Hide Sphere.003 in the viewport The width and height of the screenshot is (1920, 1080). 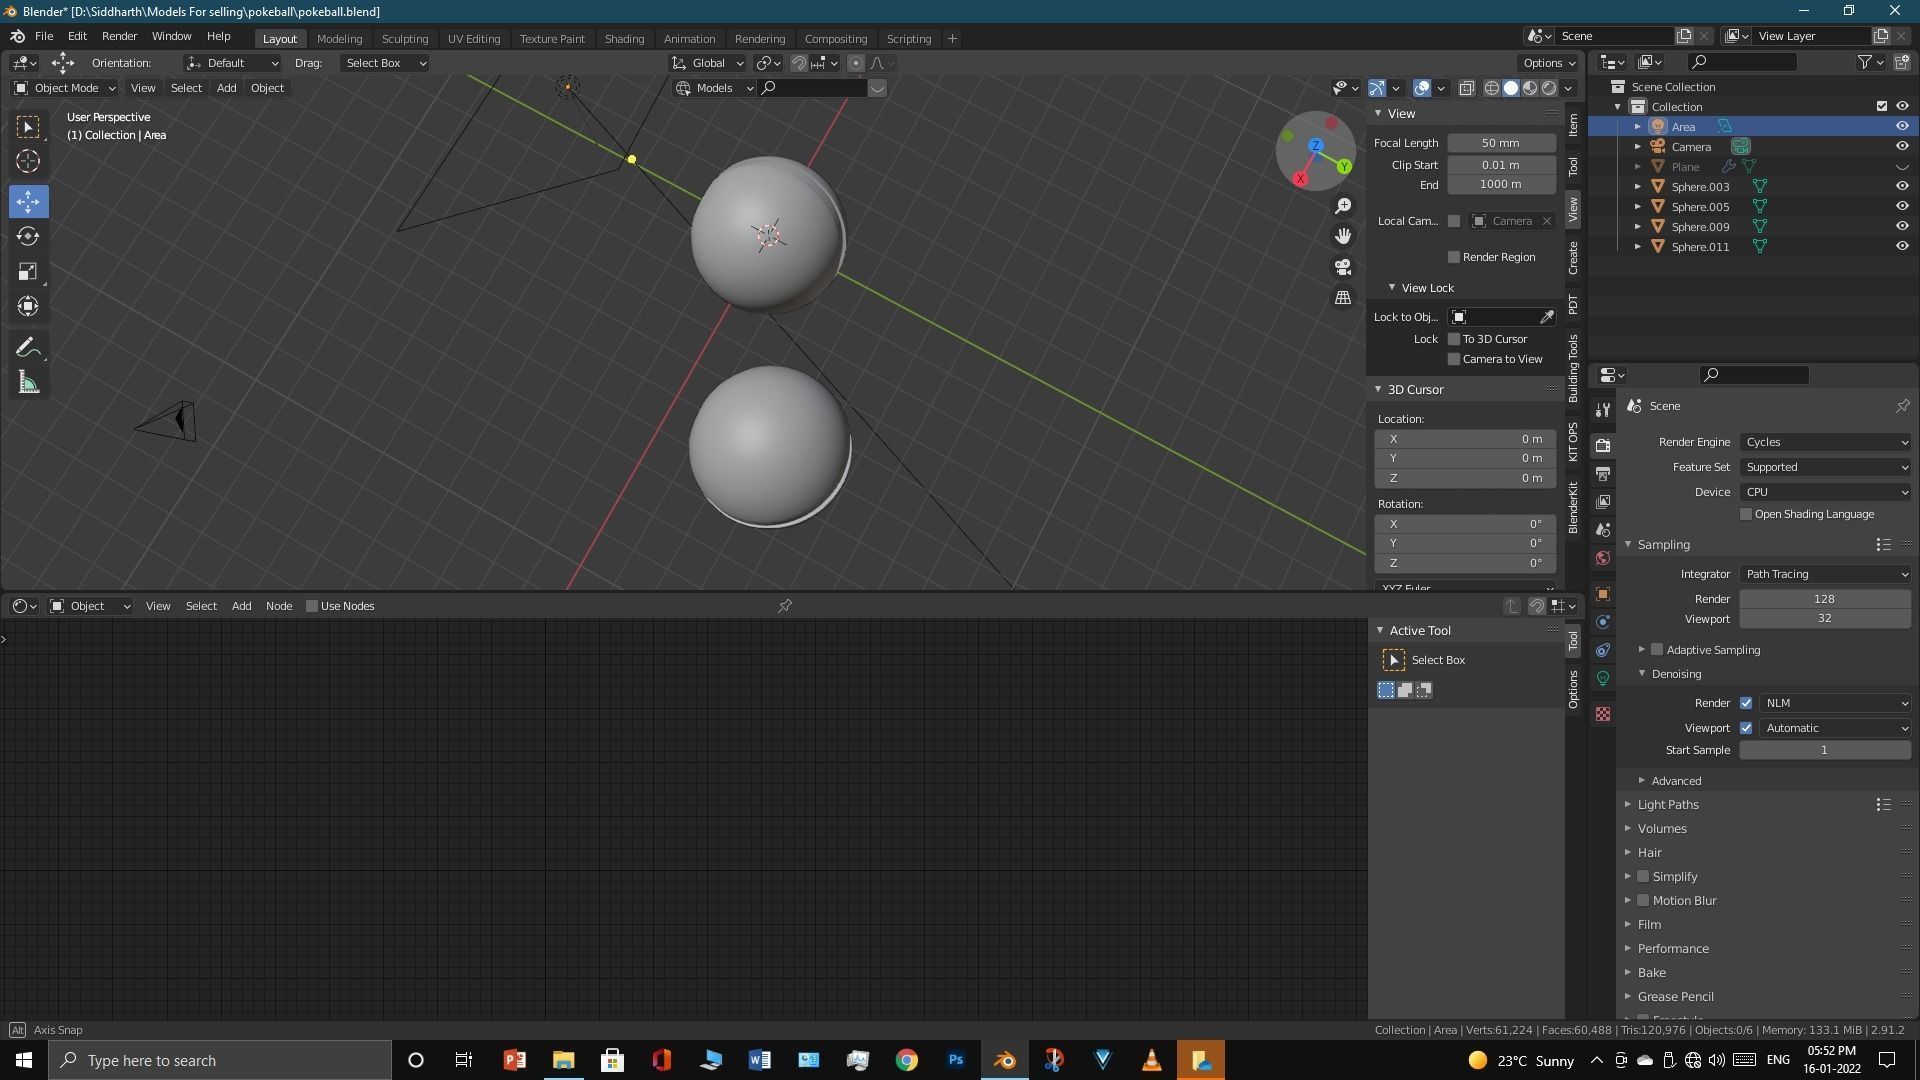click(x=1902, y=186)
